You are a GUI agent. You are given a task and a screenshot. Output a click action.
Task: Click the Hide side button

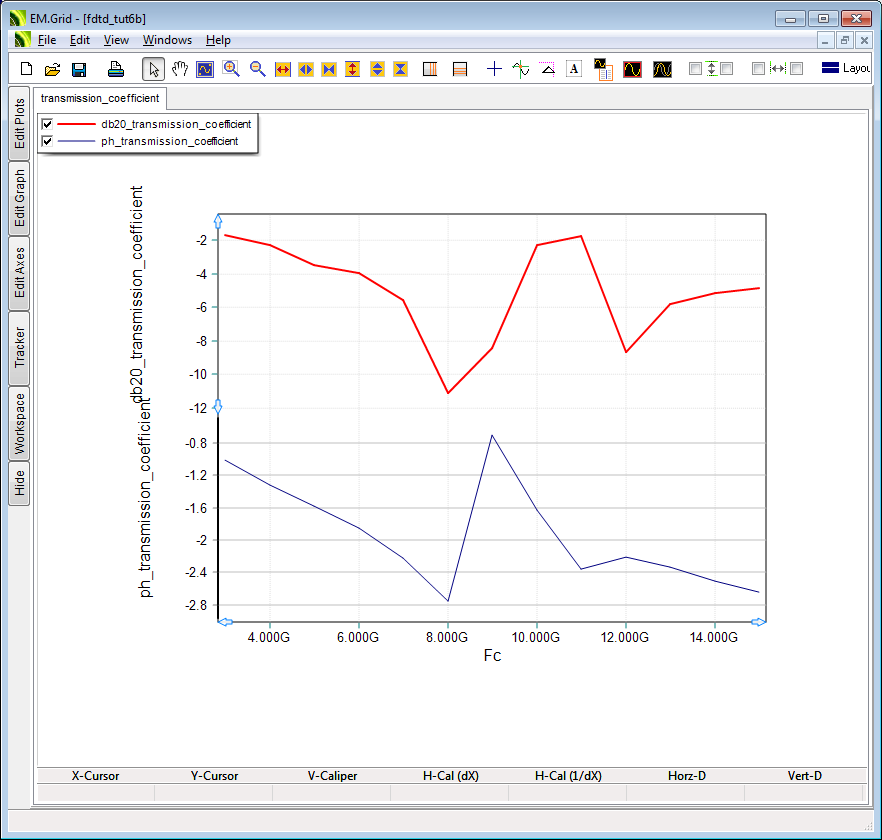click(x=19, y=484)
